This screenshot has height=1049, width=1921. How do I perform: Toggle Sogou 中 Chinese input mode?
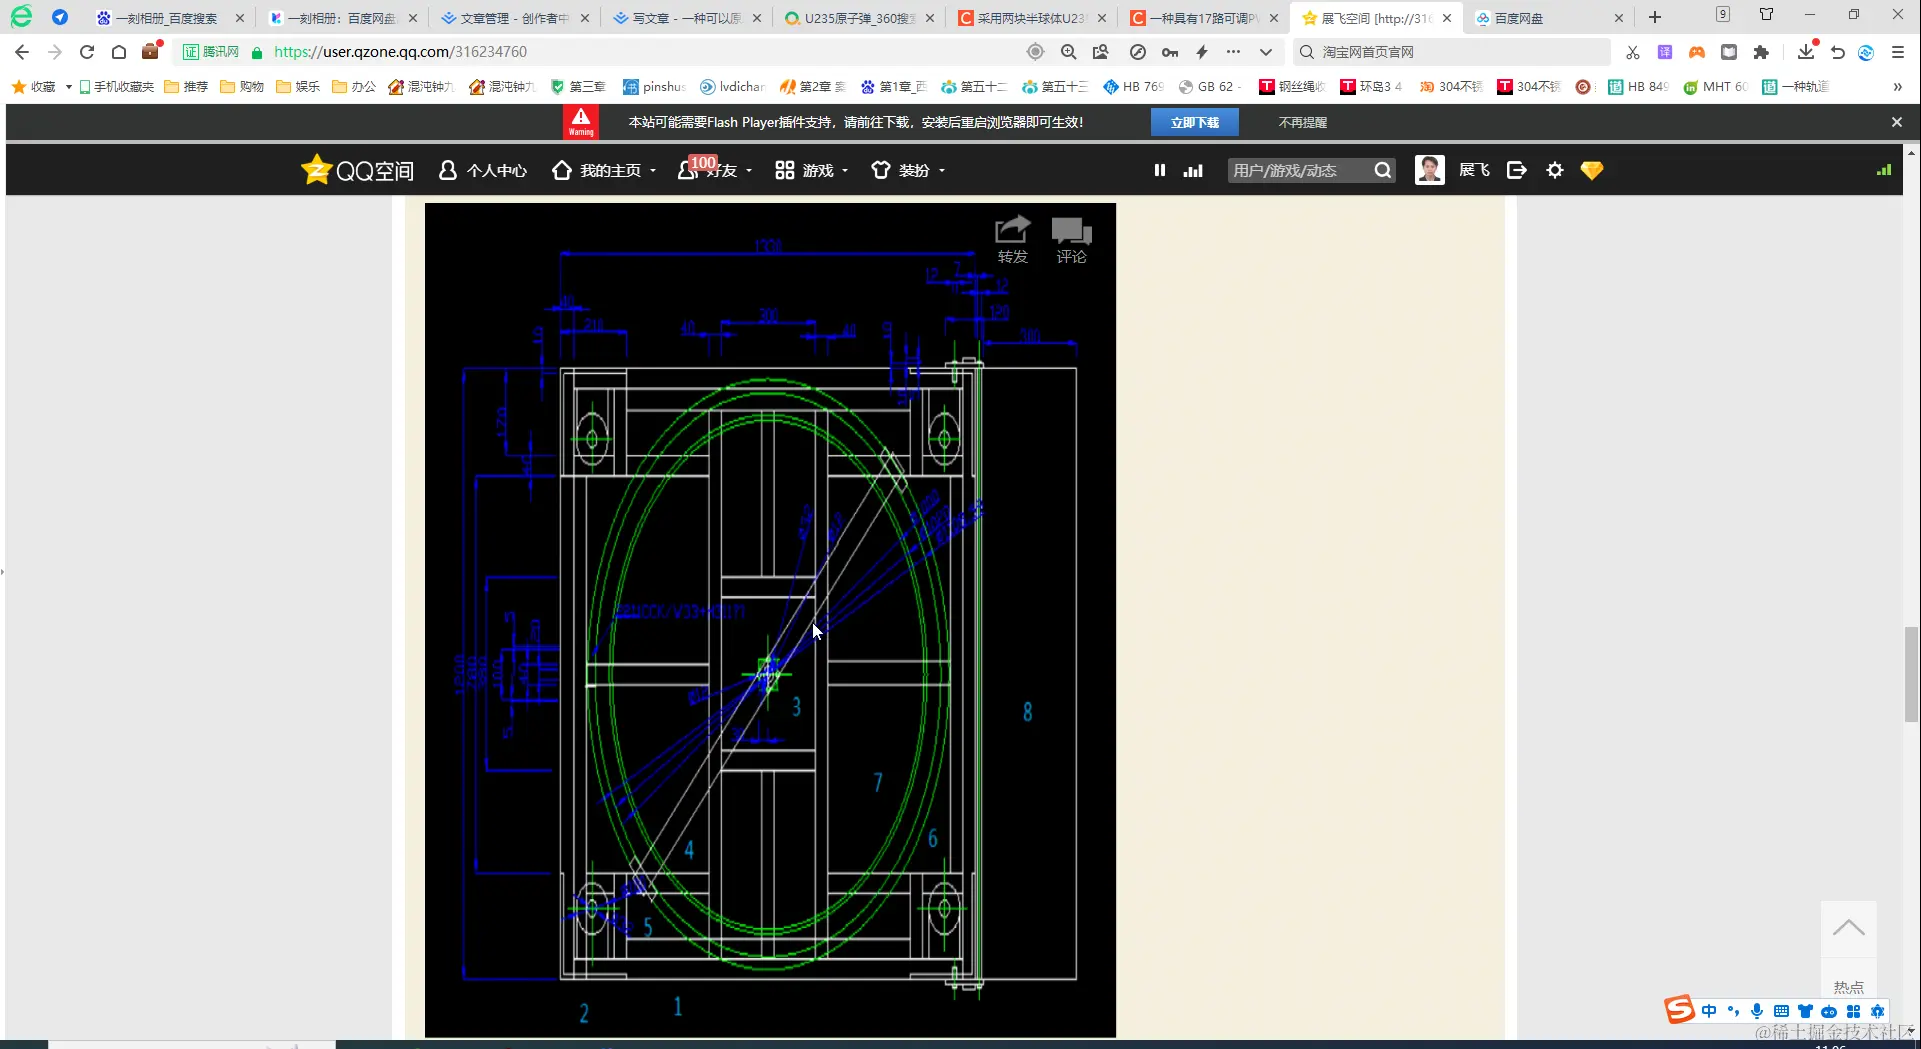(x=1709, y=1011)
